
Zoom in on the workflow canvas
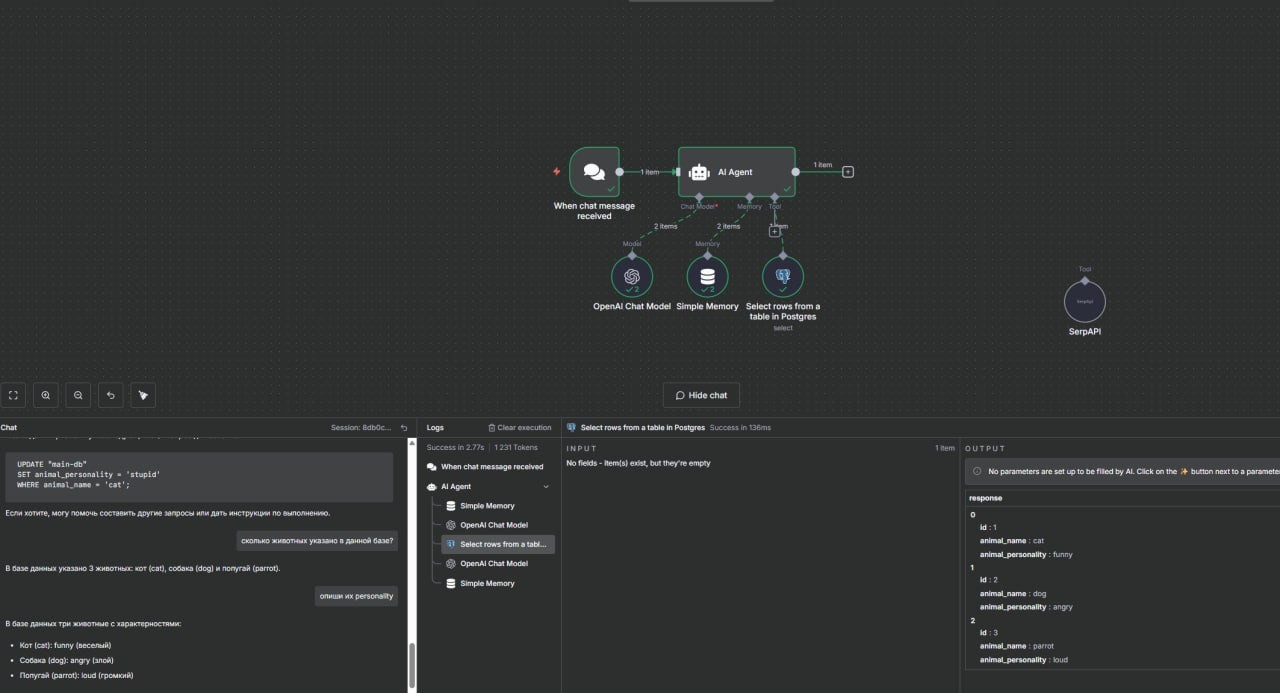click(x=45, y=395)
